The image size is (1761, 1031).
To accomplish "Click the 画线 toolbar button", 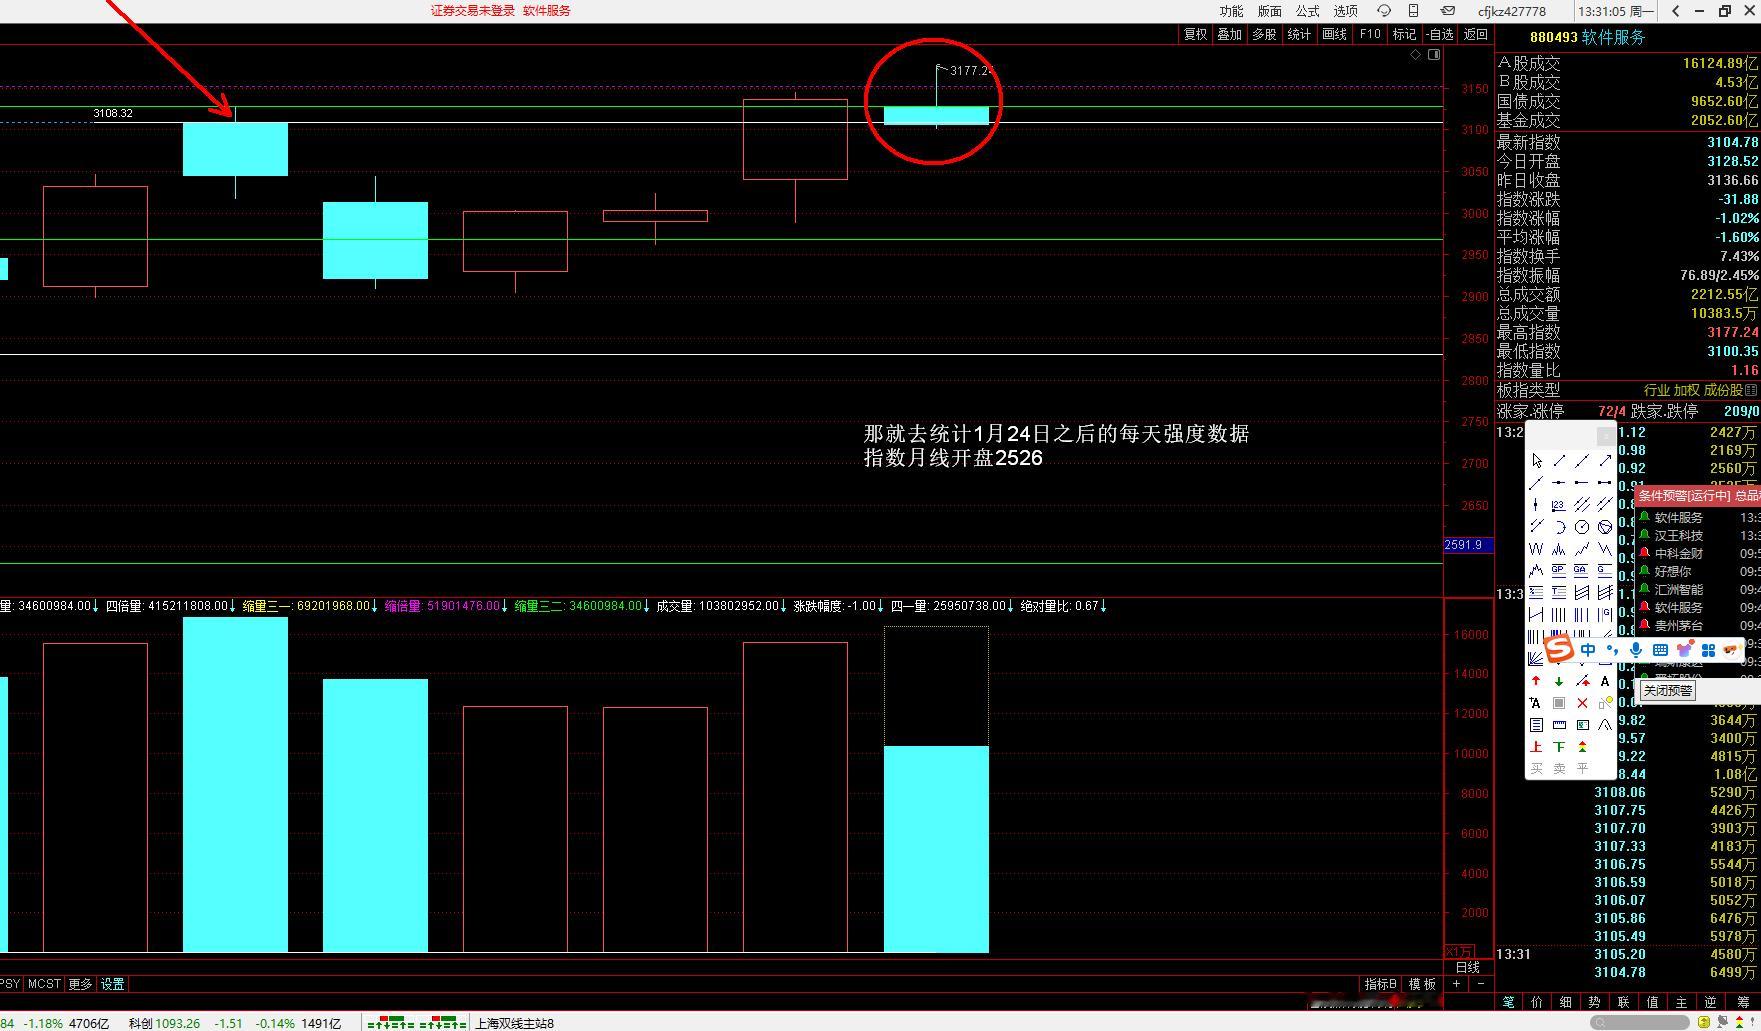I will click(x=1335, y=34).
